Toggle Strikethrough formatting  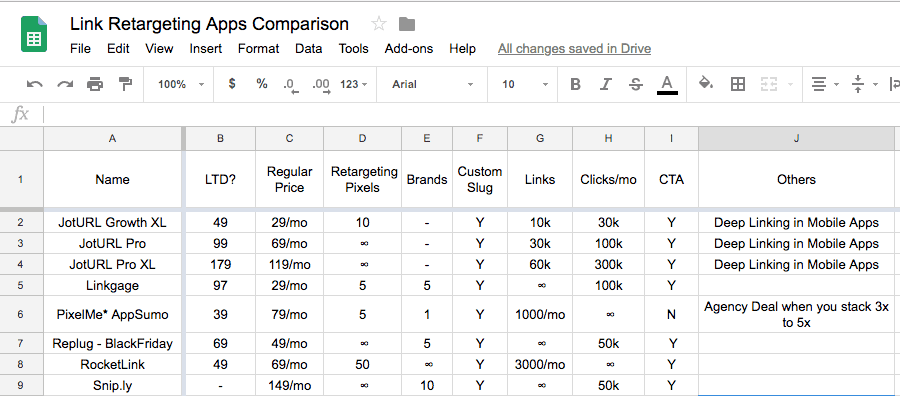click(x=635, y=84)
